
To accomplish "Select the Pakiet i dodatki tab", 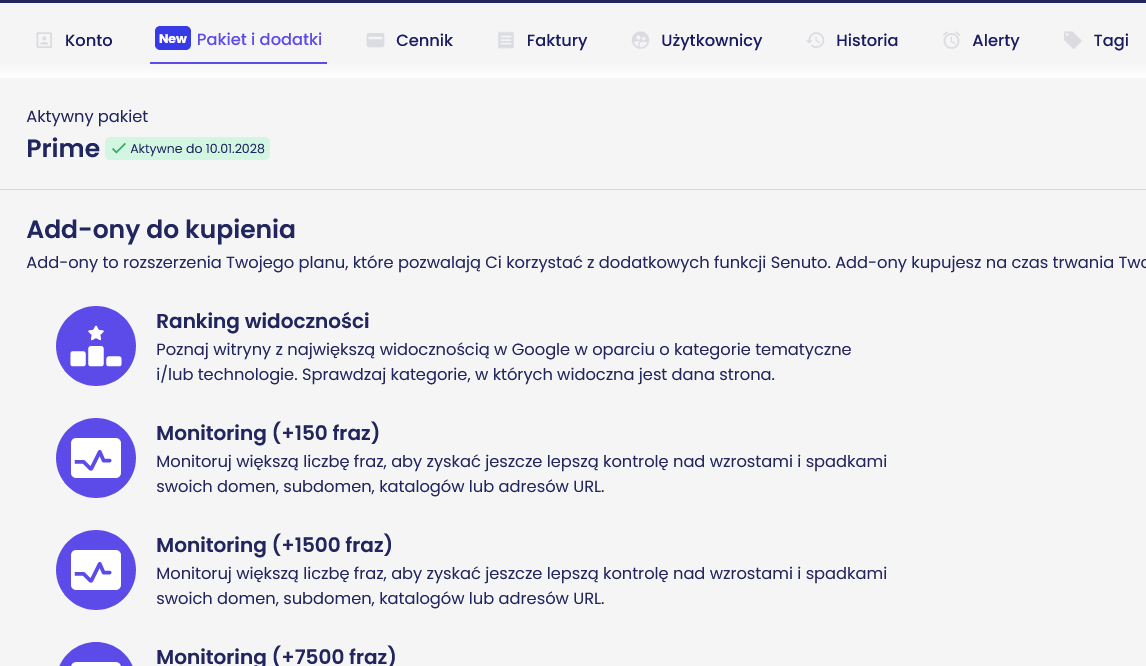I will click(259, 39).
